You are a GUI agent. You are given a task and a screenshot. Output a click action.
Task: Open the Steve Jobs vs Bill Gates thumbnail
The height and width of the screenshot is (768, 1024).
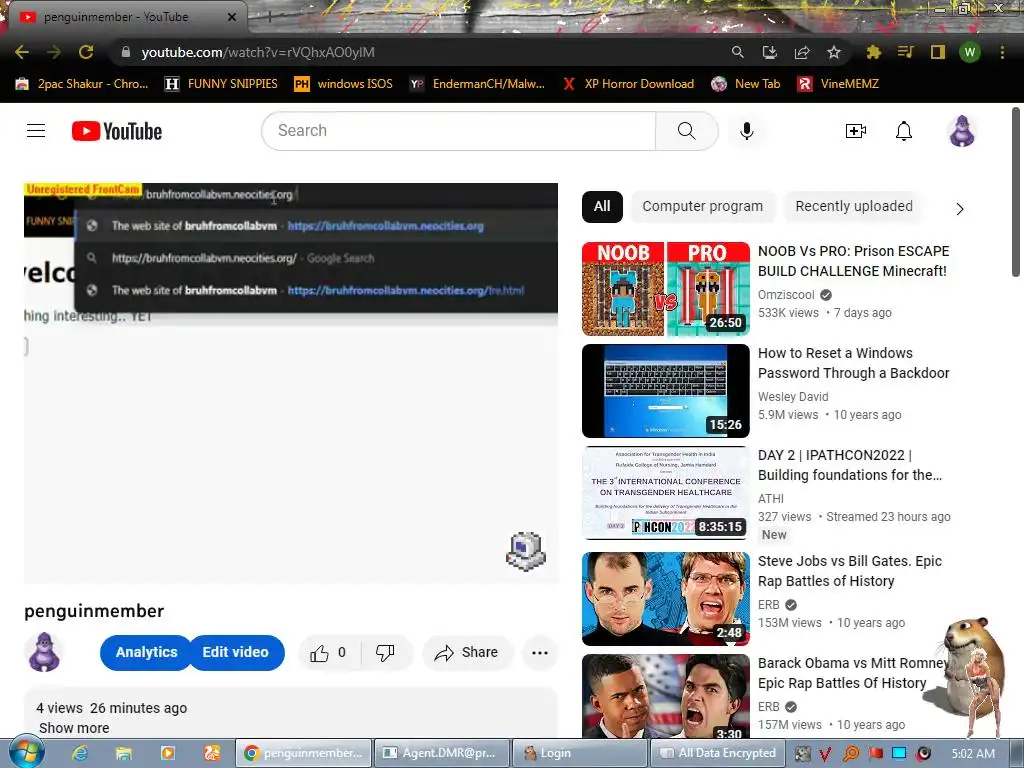665,599
